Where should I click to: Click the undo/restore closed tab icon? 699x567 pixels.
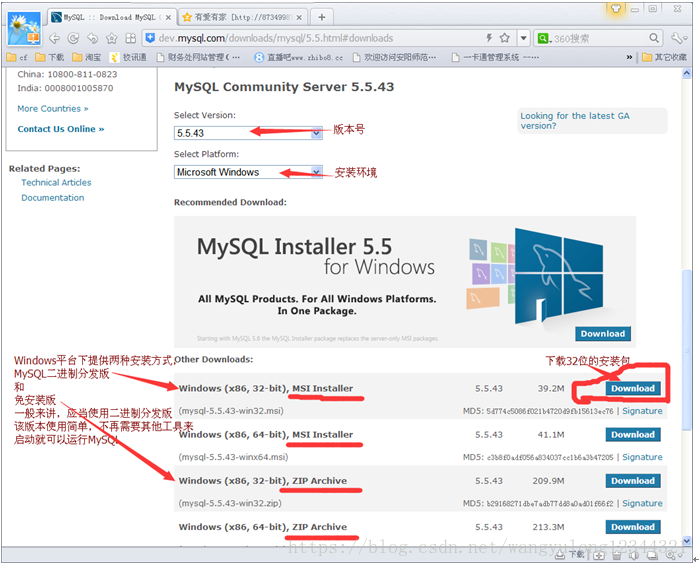(x=92, y=38)
